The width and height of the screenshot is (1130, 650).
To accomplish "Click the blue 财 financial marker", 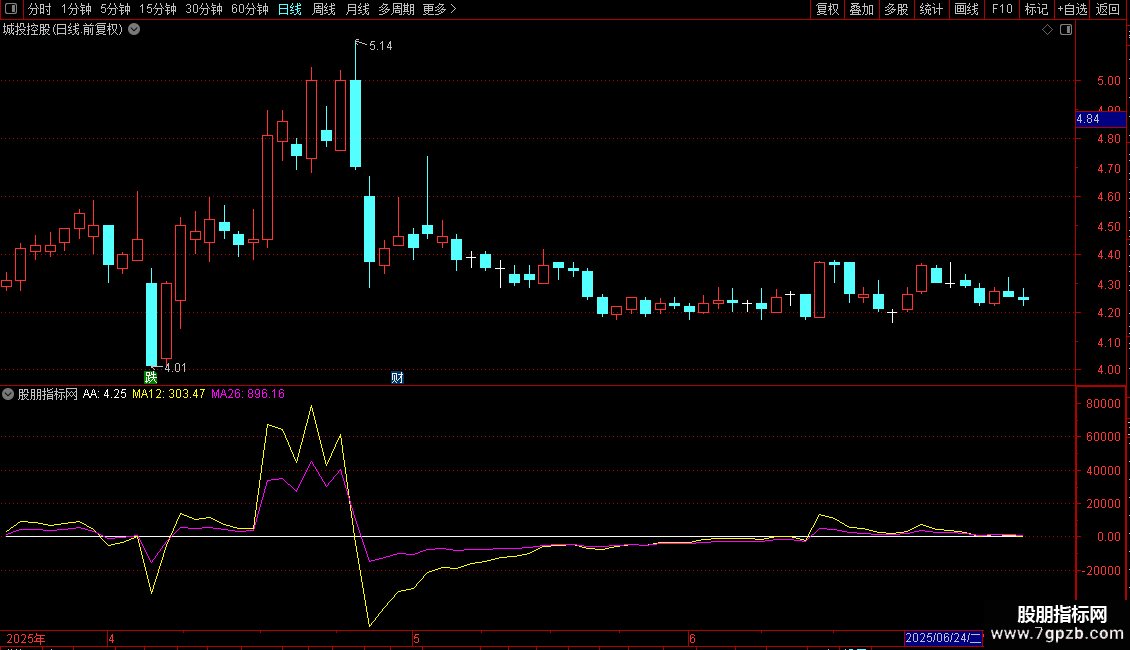I will (x=397, y=378).
